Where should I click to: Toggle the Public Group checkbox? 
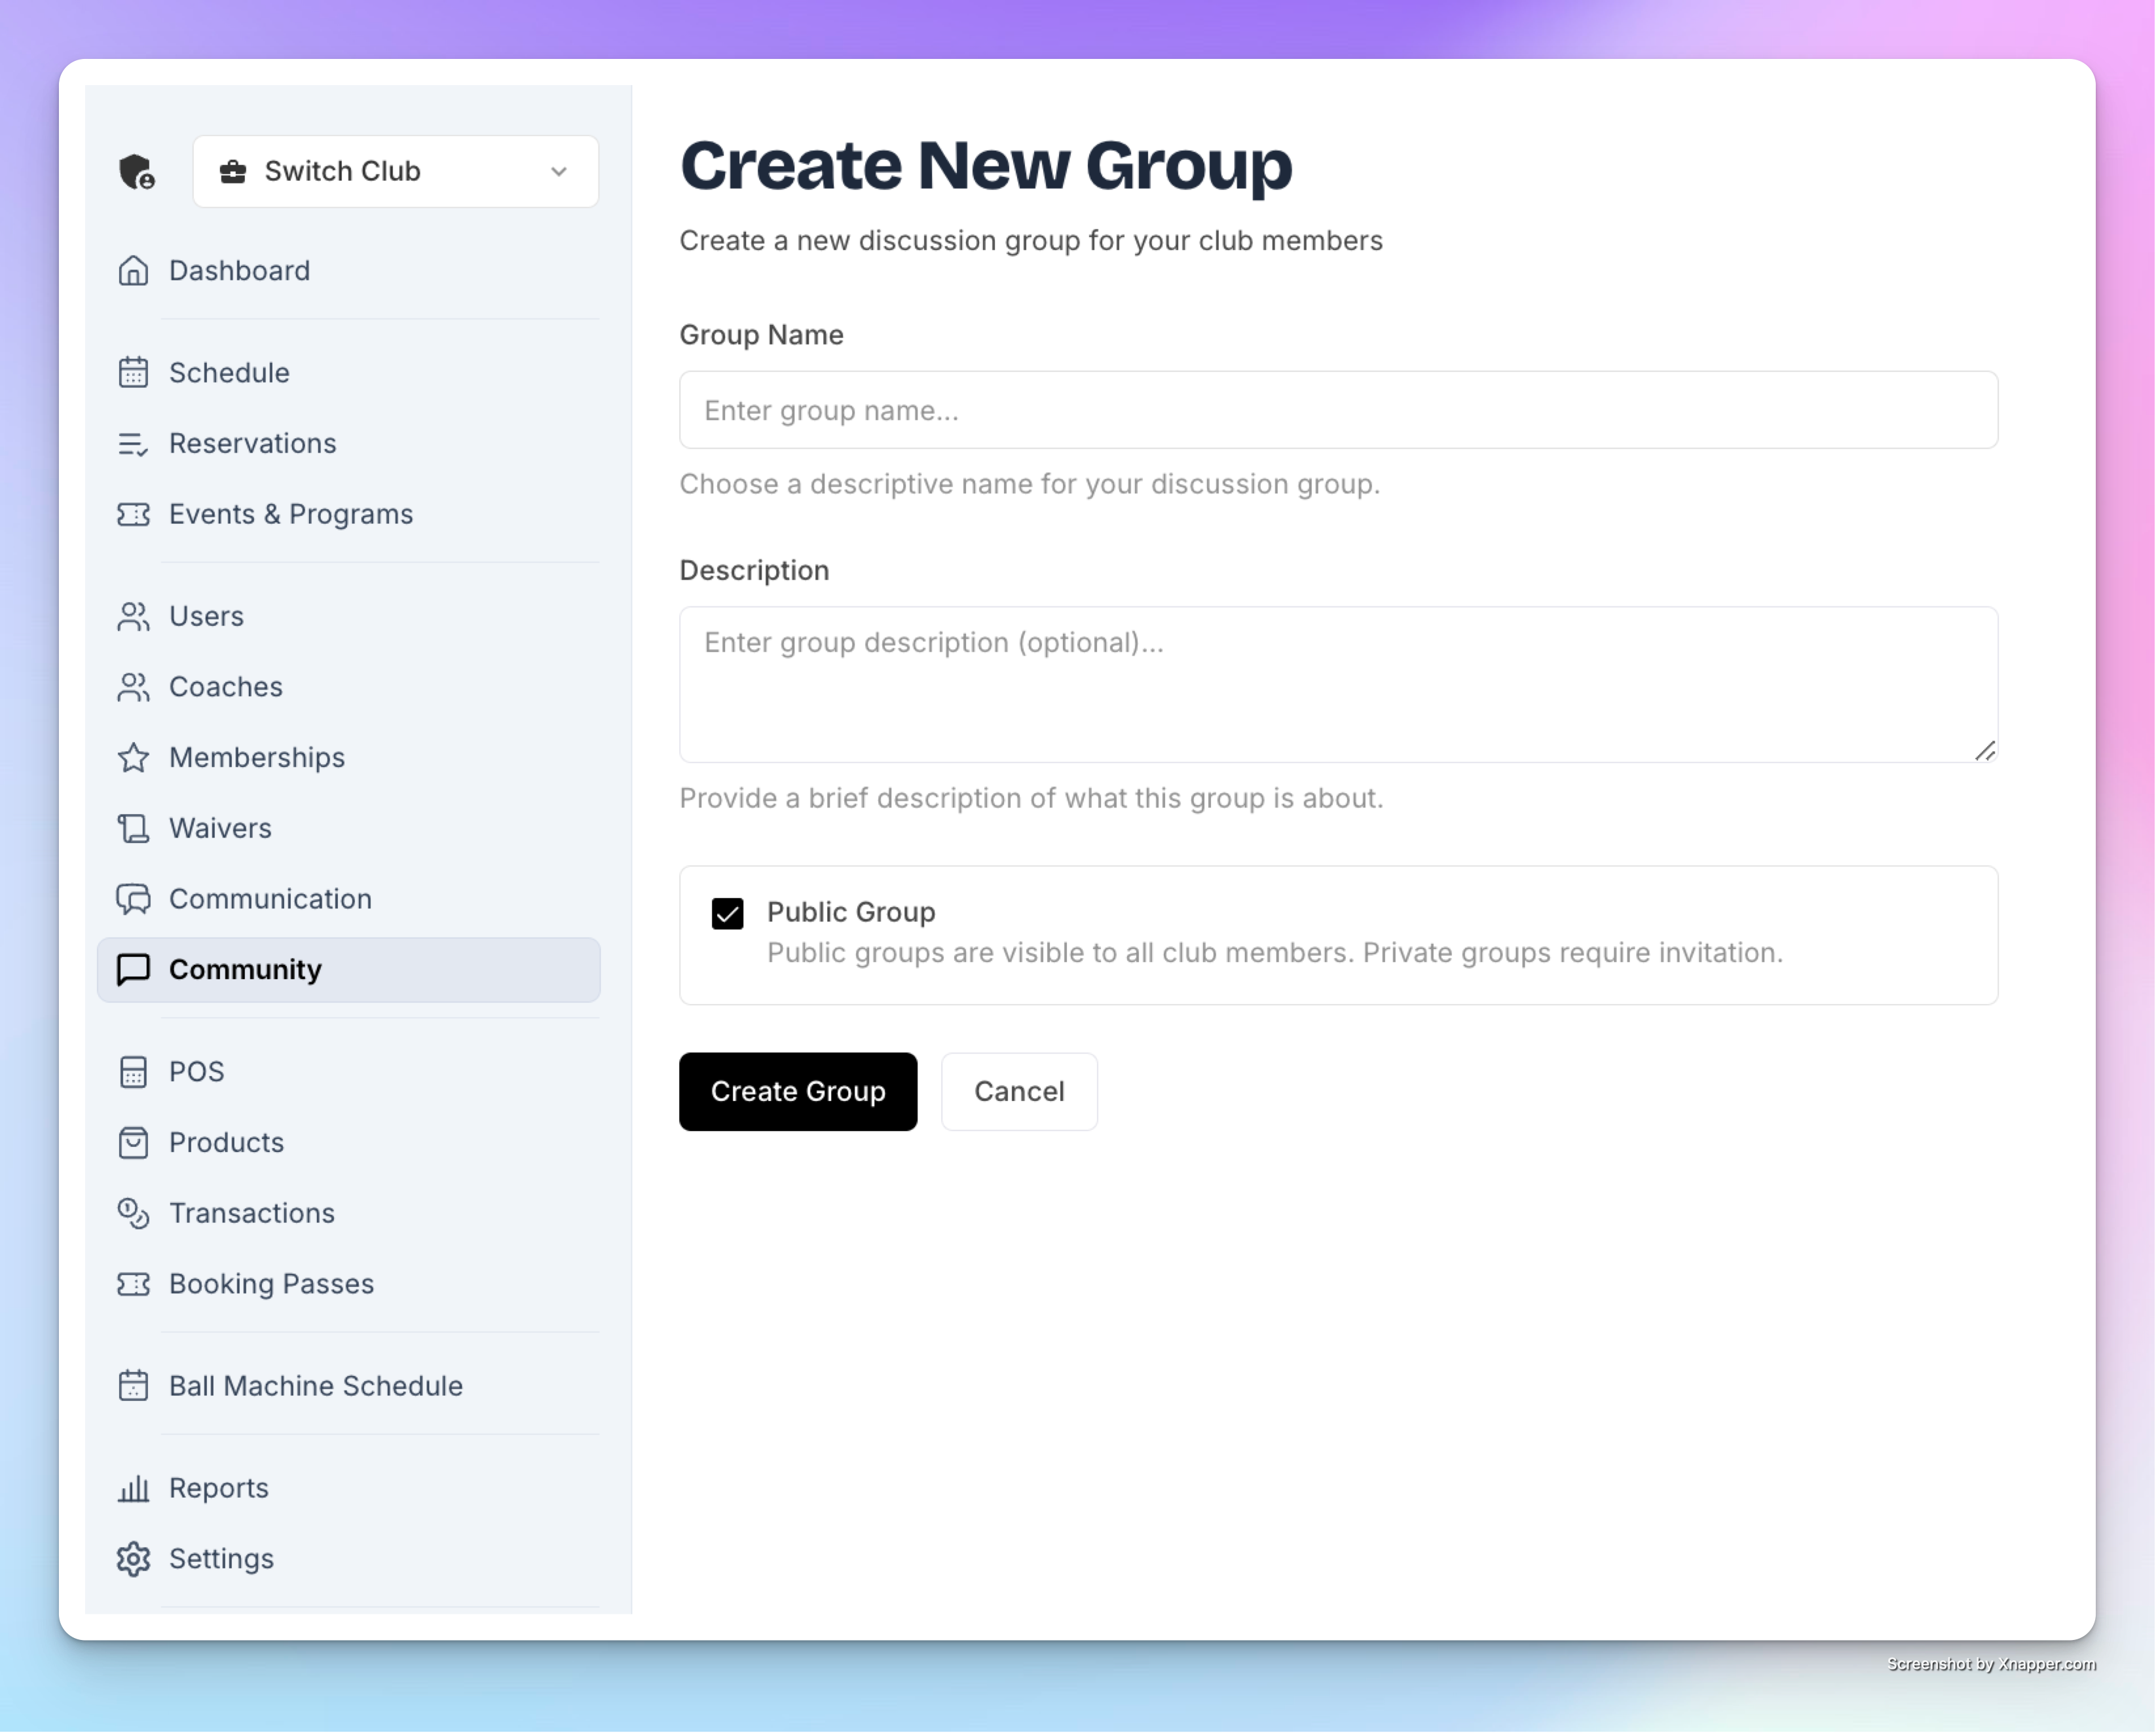pos(727,913)
